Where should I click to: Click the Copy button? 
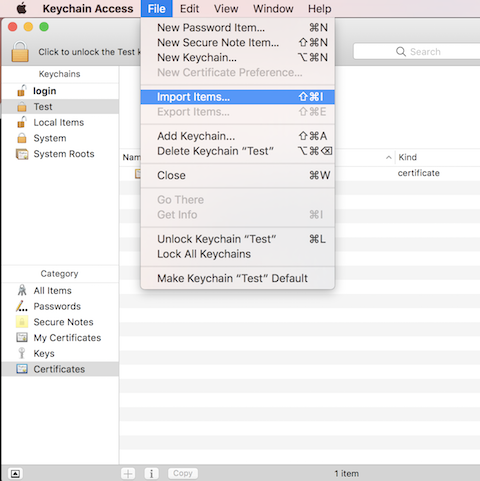coord(183,473)
